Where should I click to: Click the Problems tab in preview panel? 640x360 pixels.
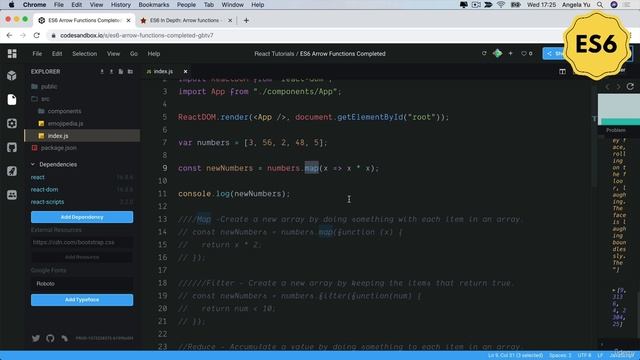616,130
